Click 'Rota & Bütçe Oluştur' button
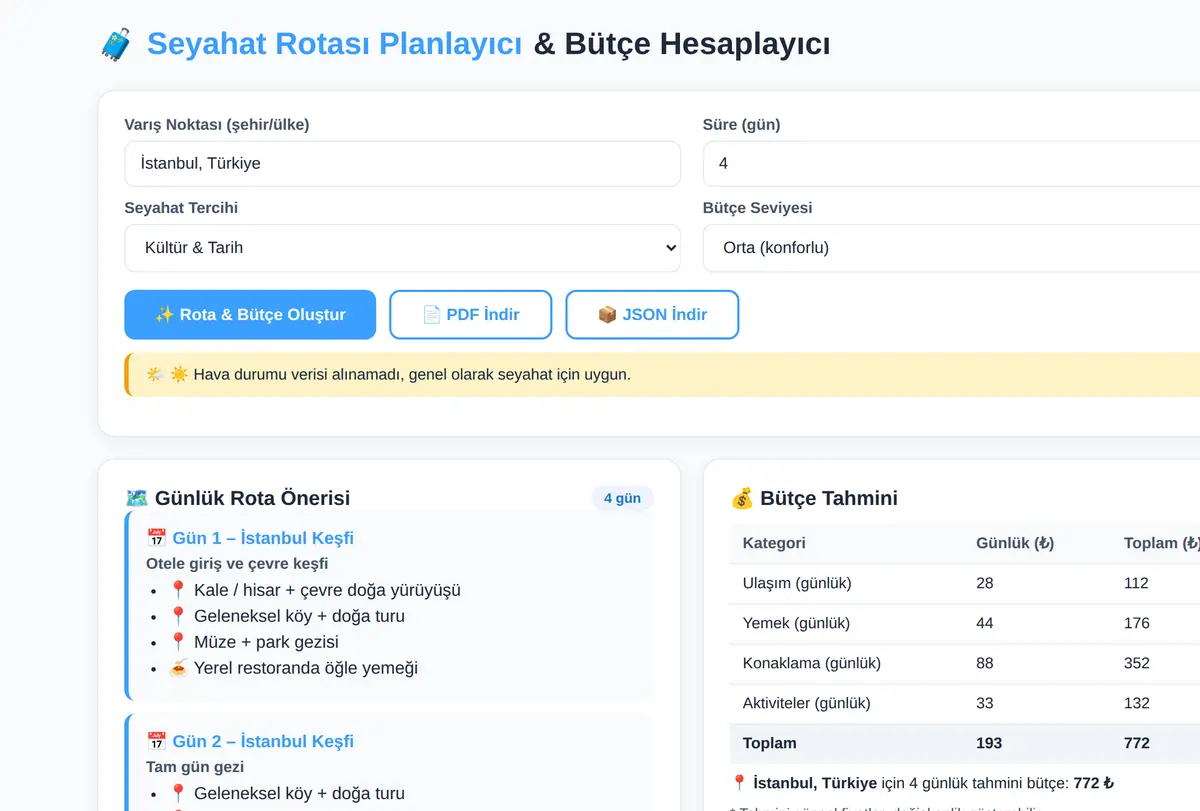The image size is (1200, 811). pyautogui.click(x=250, y=315)
